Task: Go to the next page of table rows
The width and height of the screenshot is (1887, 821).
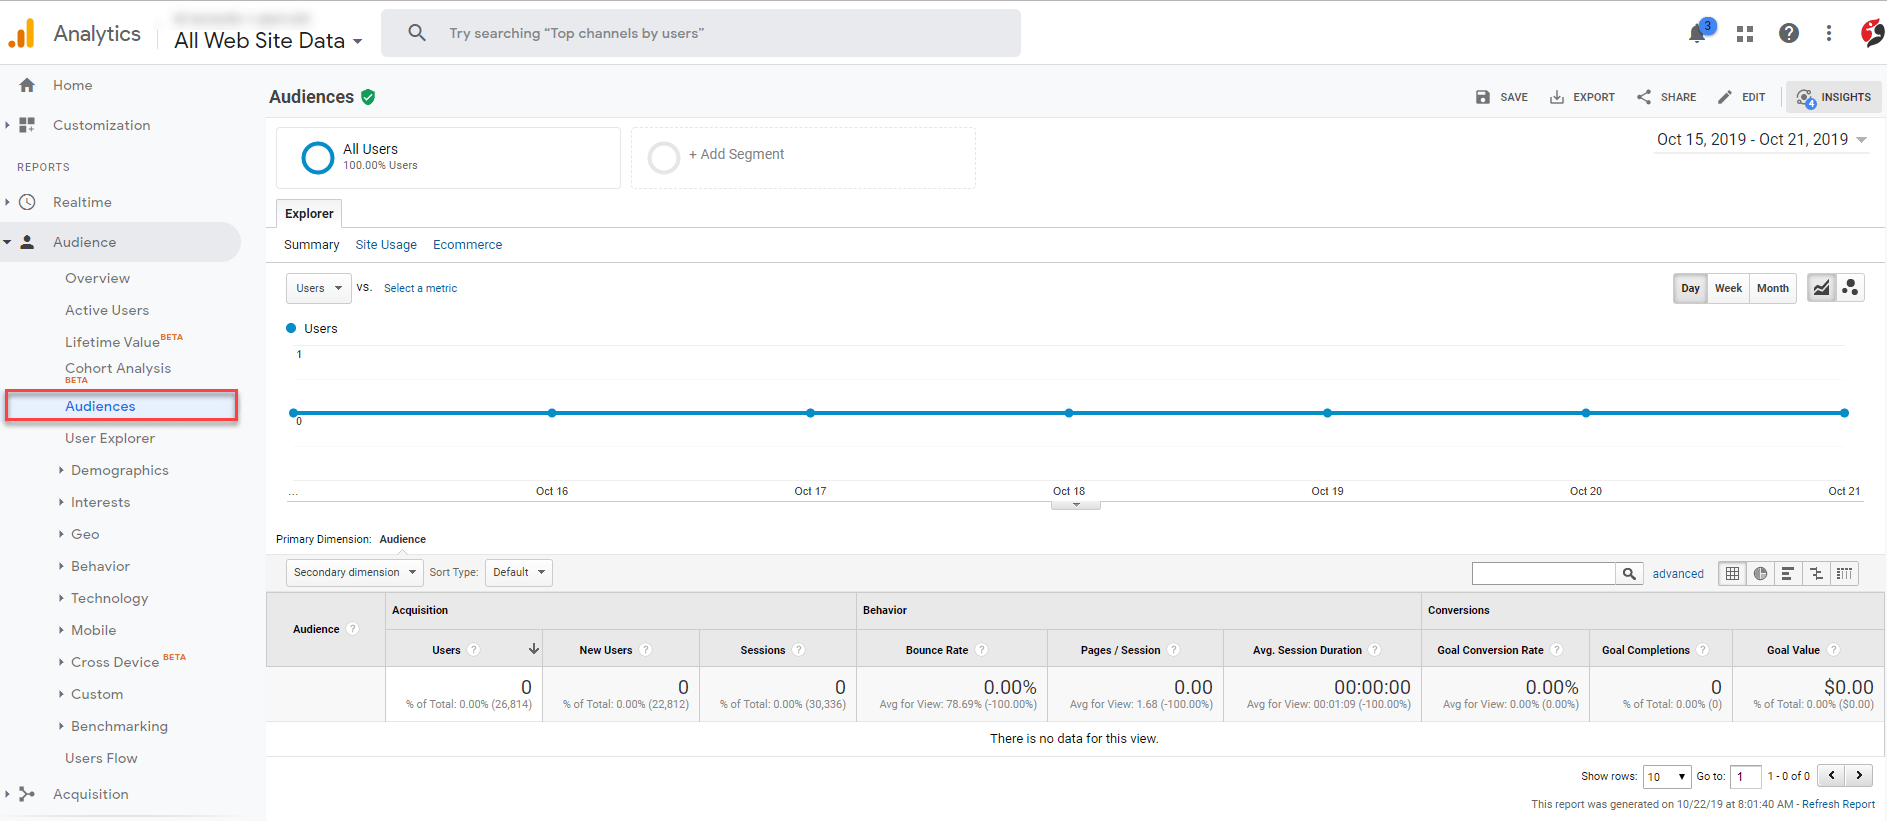Action: click(1859, 776)
